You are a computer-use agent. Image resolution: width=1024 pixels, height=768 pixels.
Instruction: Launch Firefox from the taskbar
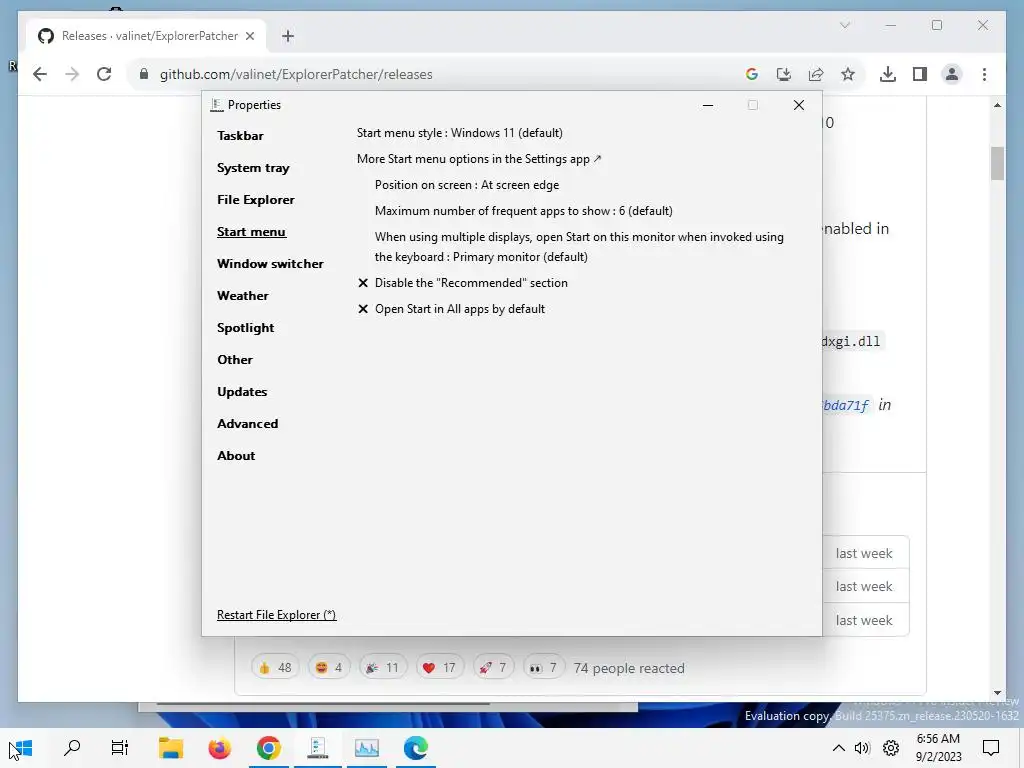coord(219,748)
